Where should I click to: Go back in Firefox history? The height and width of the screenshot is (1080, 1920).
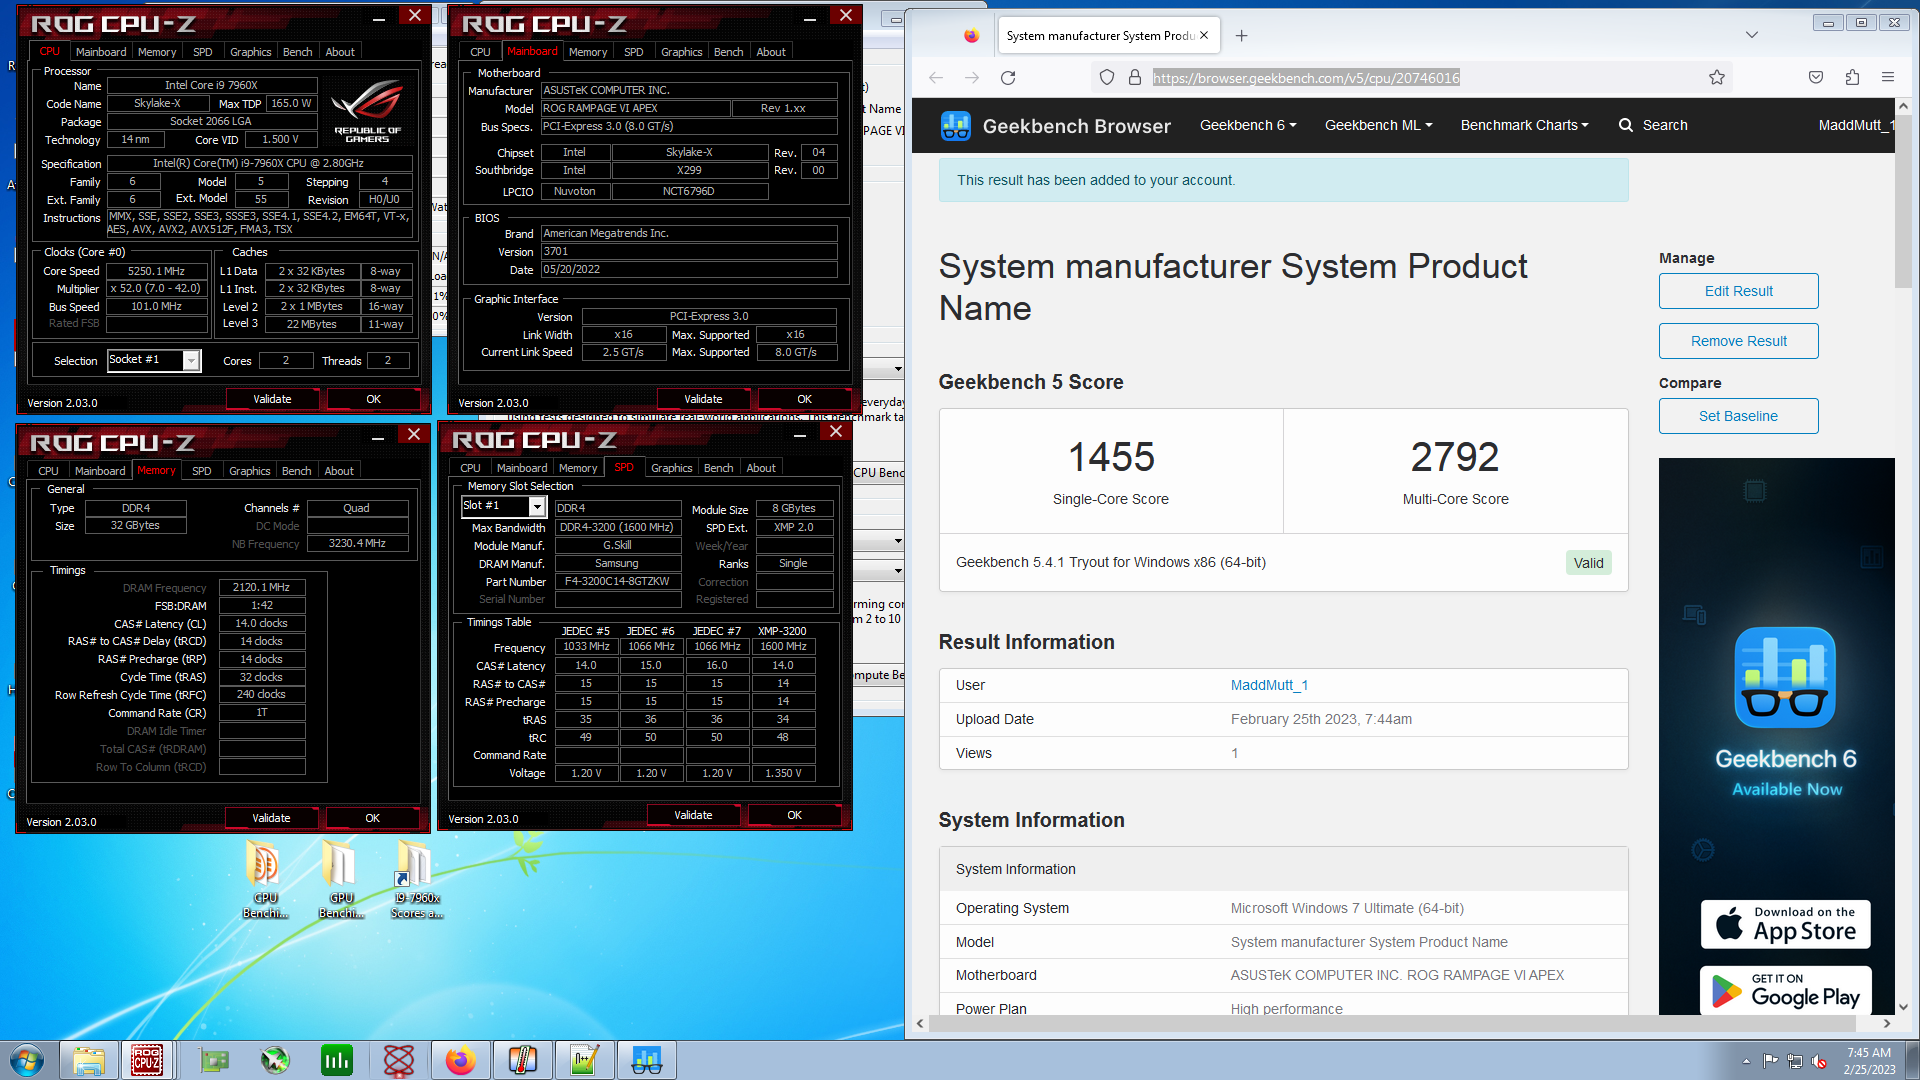[x=936, y=78]
